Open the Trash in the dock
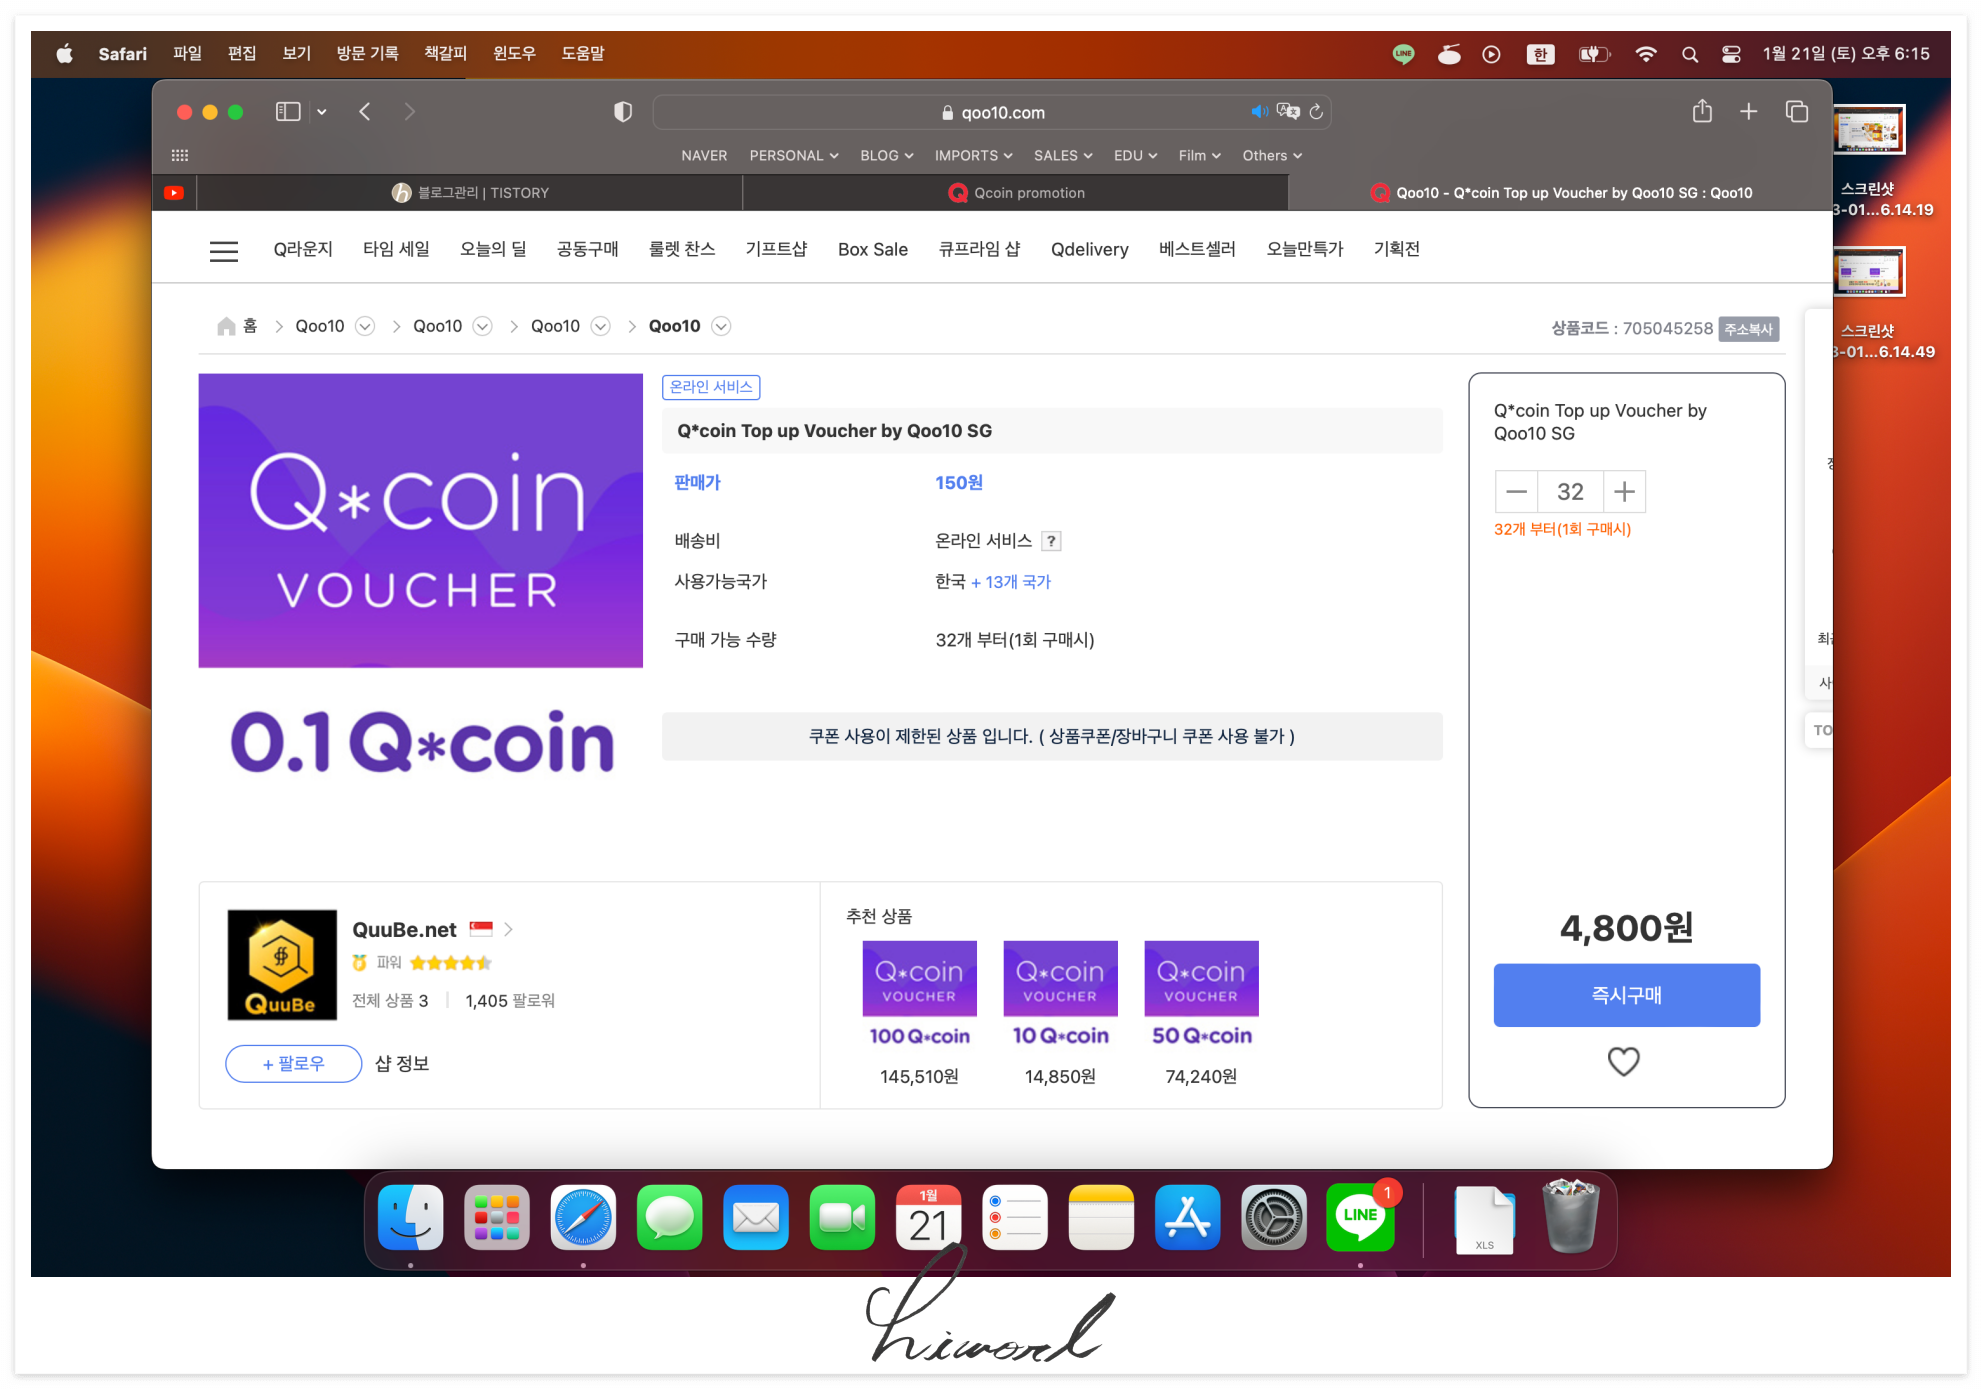This screenshot has height=1389, width=1982. tap(1571, 1216)
